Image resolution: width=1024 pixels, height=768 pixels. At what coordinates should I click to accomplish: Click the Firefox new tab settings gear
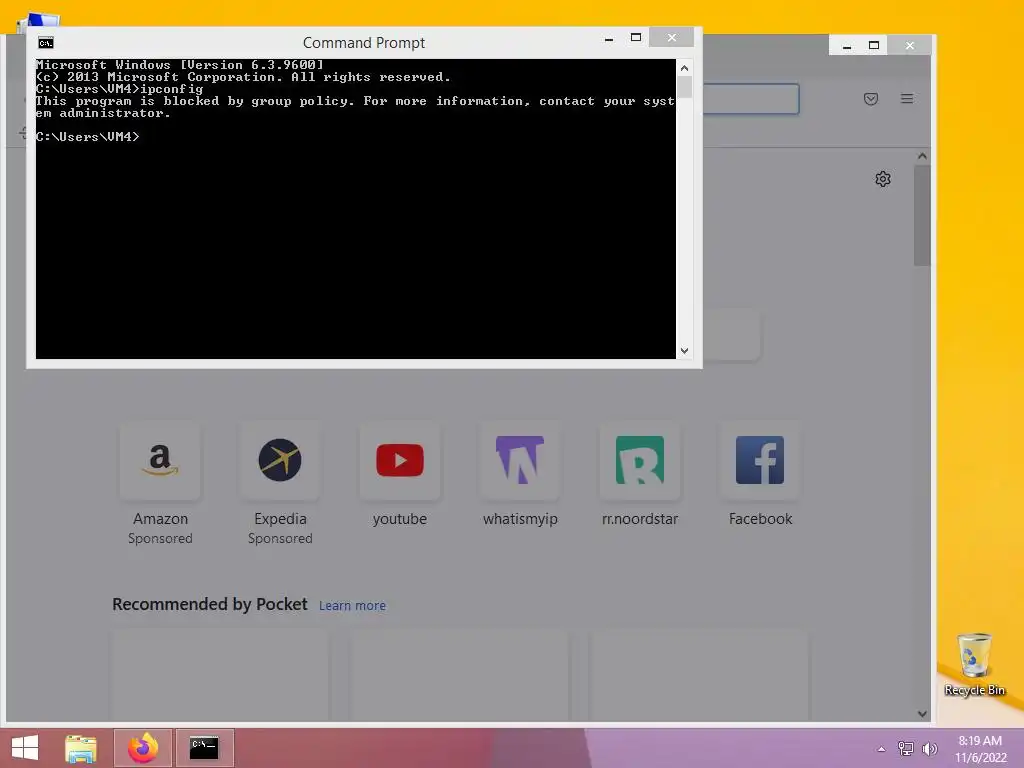coord(883,179)
